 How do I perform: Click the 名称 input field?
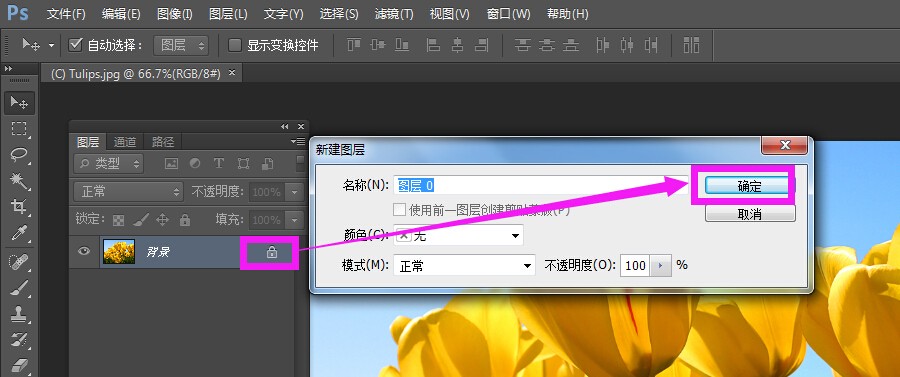(540, 185)
